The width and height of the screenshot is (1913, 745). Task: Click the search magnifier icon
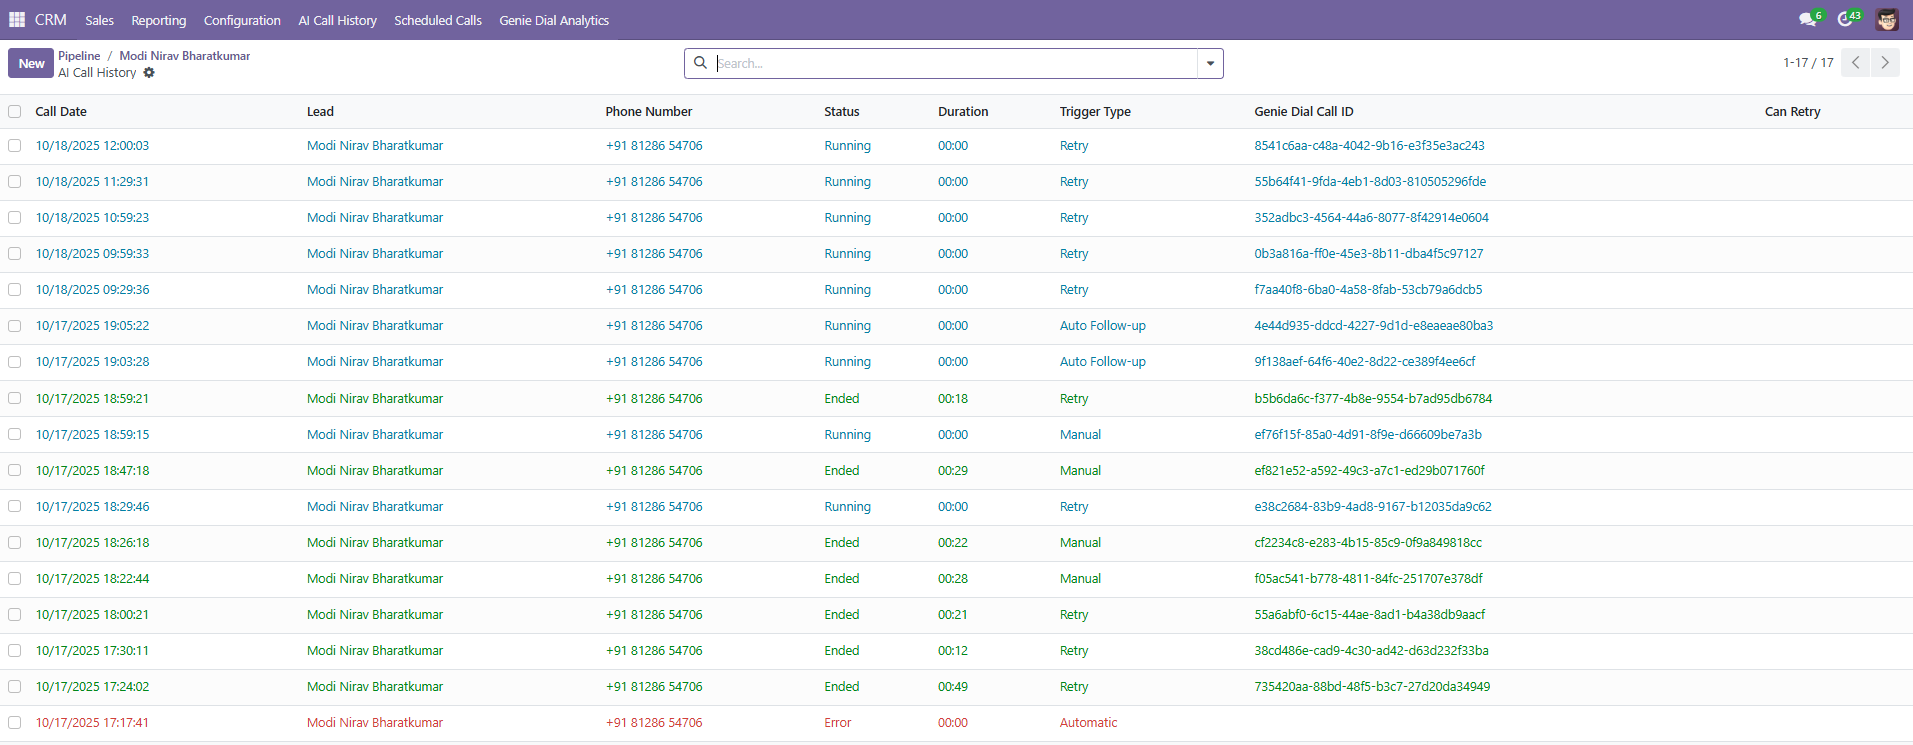click(700, 63)
